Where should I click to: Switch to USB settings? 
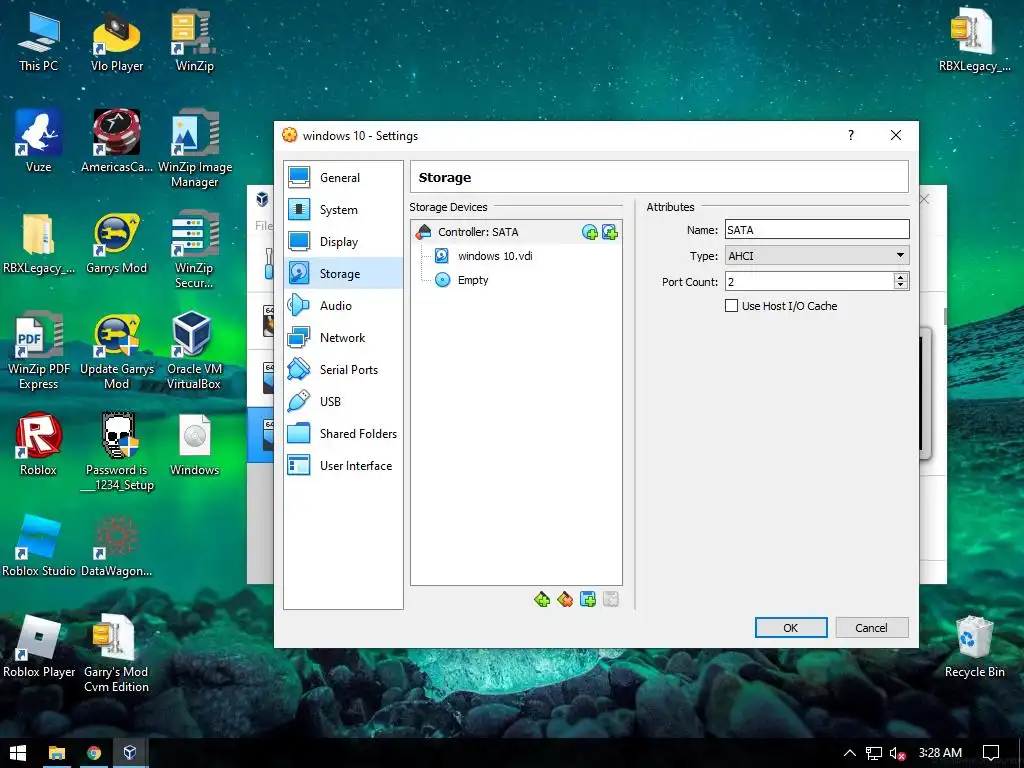point(343,402)
